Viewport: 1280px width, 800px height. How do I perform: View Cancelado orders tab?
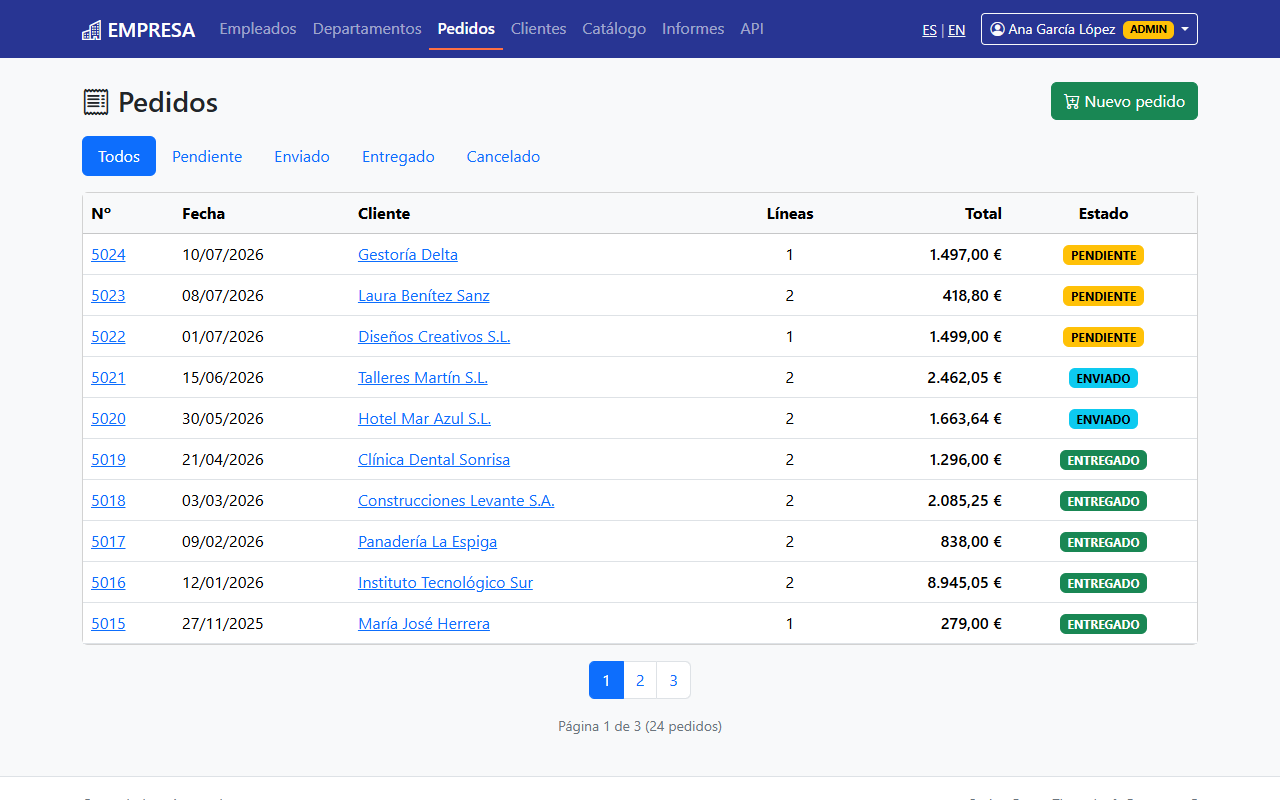pyautogui.click(x=503, y=156)
